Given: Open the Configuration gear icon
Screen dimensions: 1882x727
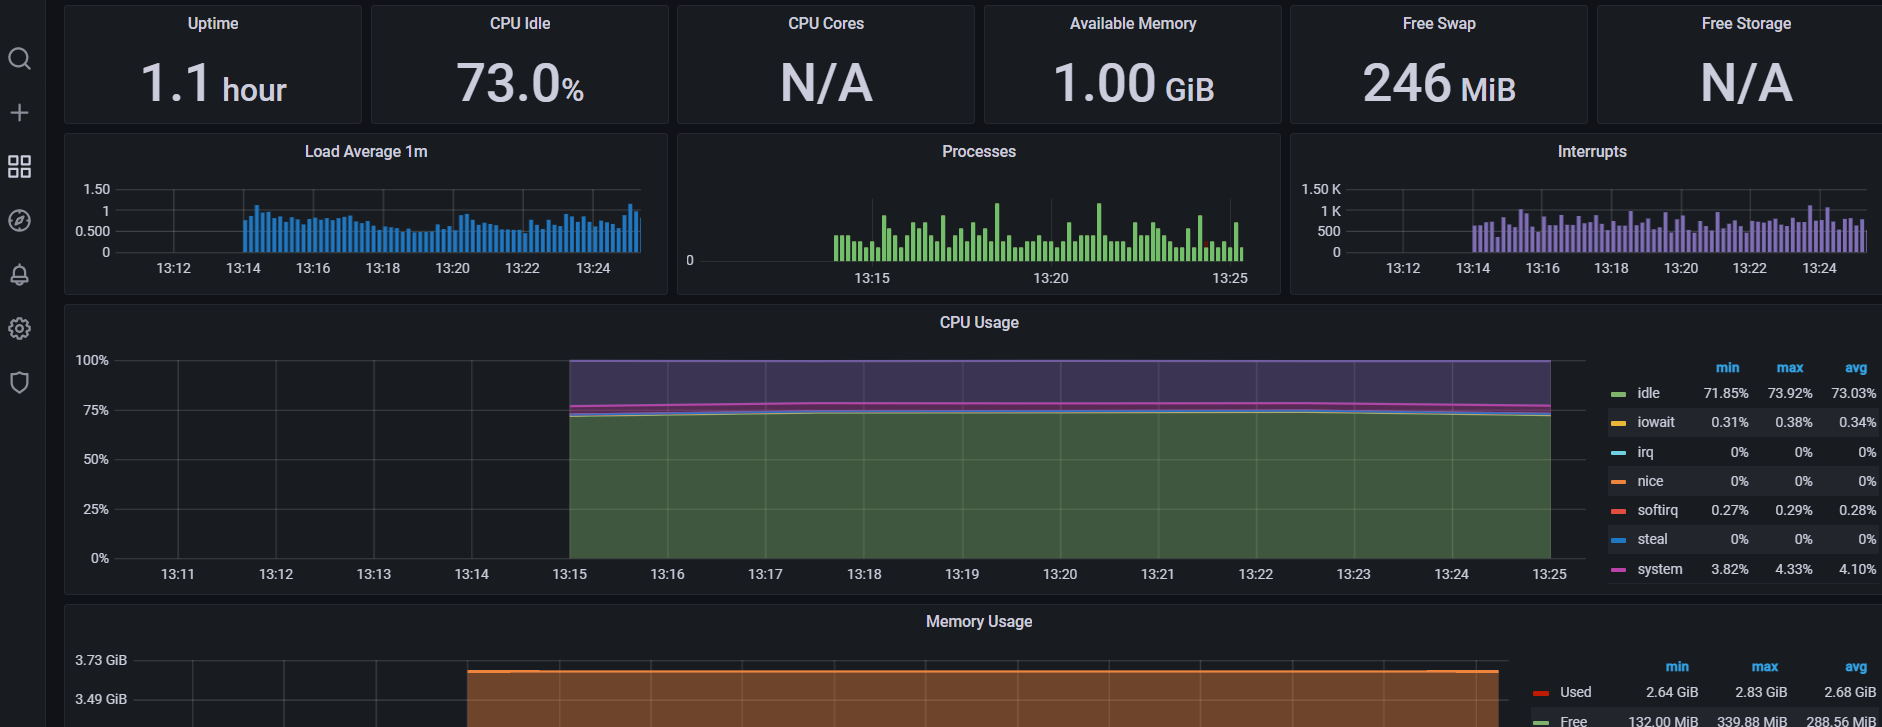Looking at the screenshot, I should (x=19, y=329).
